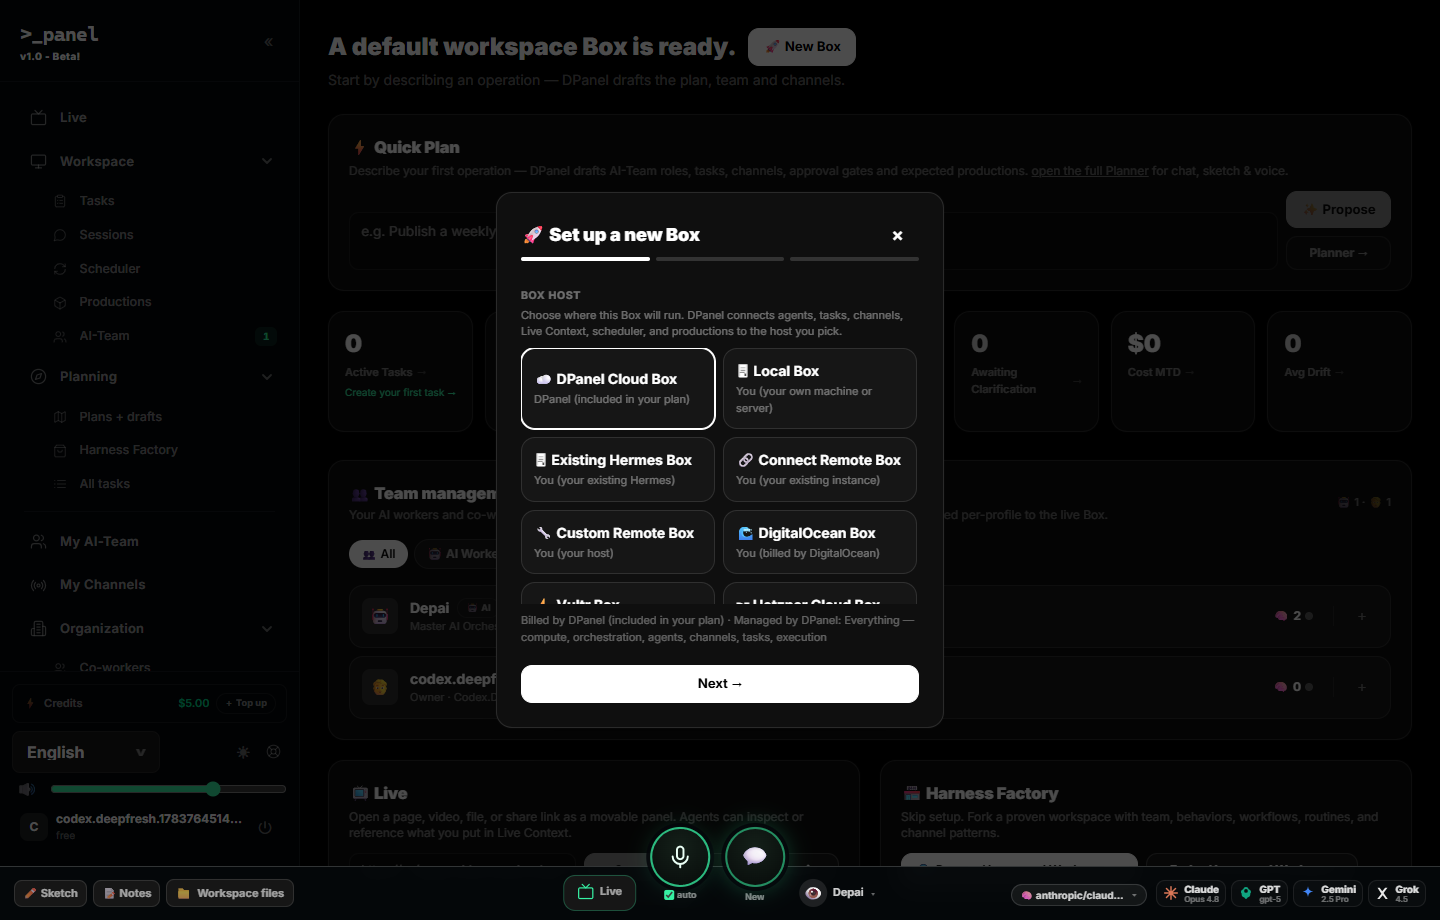Screen dimensions: 1440x920
Task: Click the Cost MTD stat card
Action: 1183,372
